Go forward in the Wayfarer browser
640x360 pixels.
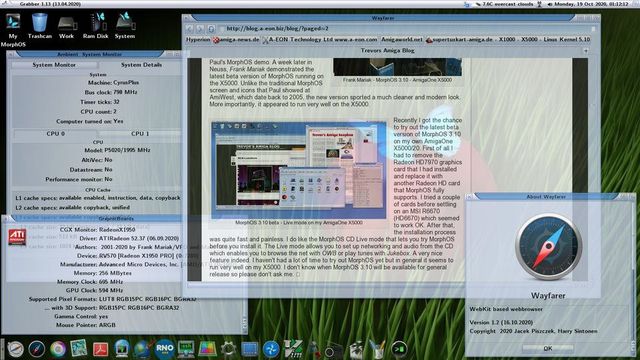[x=200, y=29]
